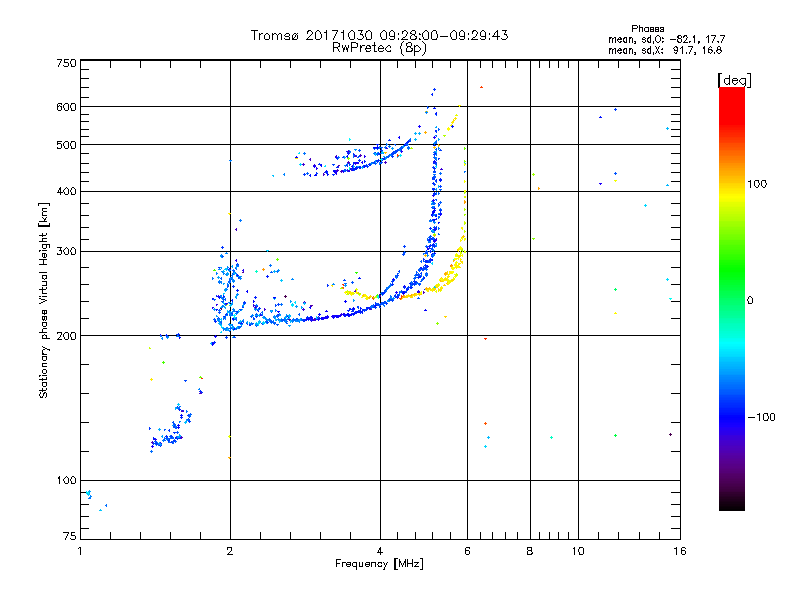
Task: Click y-axis tick label "400"
Action: coord(67,191)
